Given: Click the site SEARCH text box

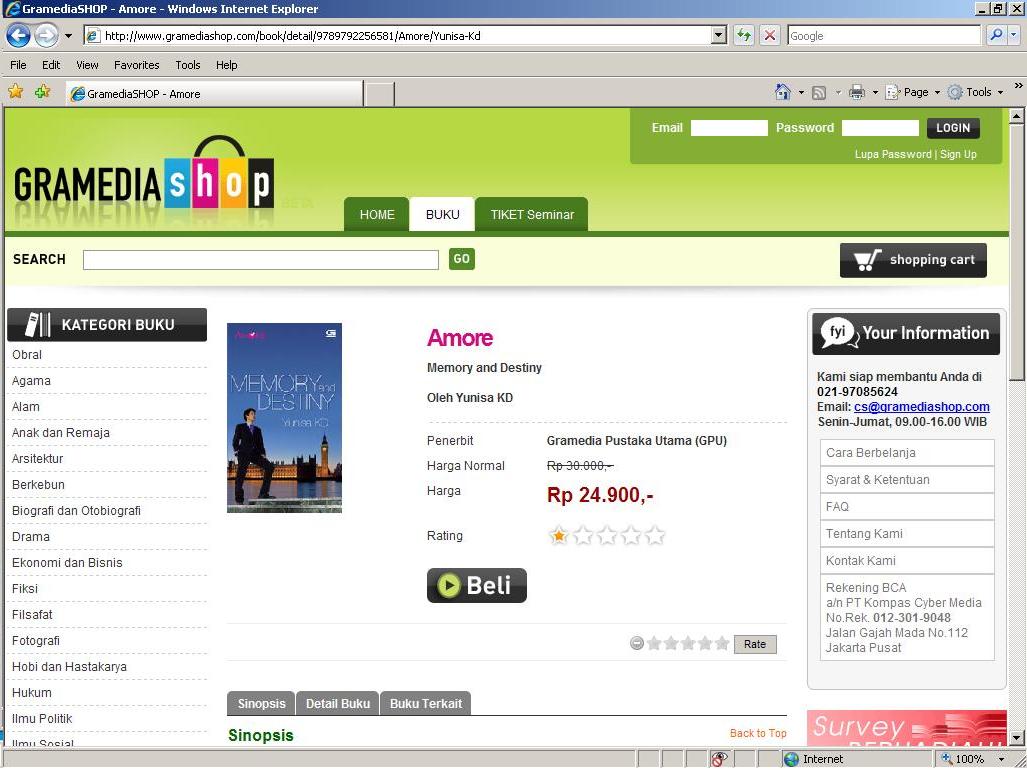Looking at the screenshot, I should coord(261,260).
